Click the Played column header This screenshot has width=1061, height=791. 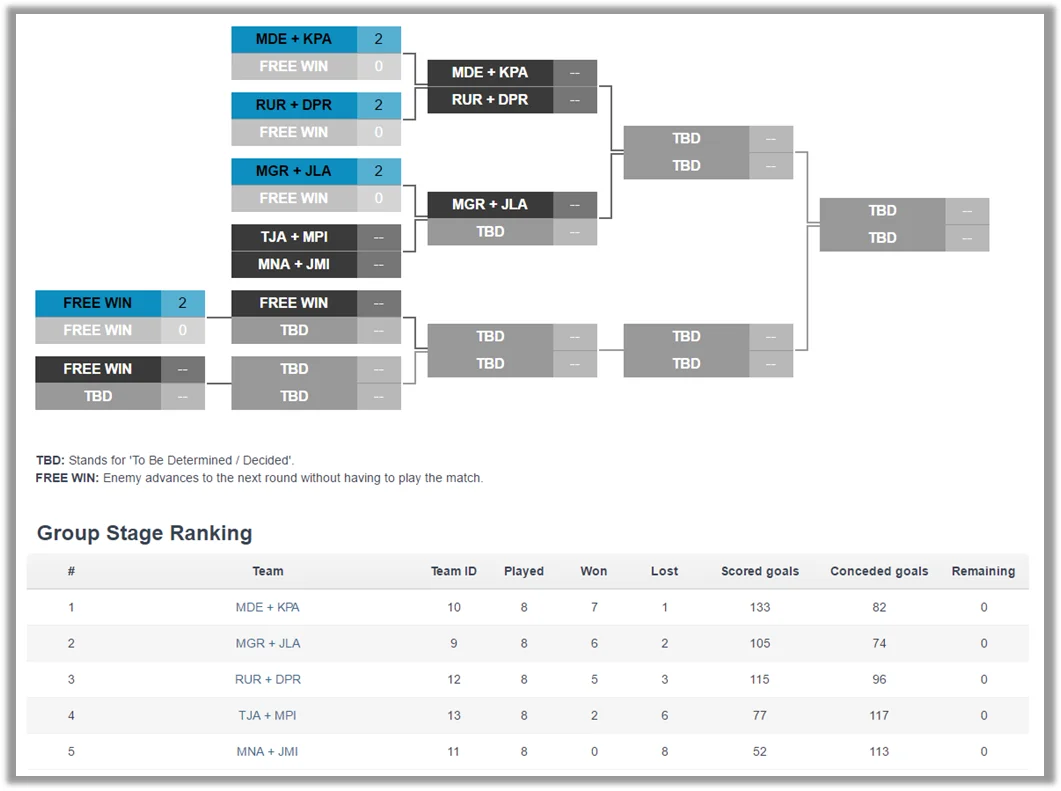click(x=524, y=571)
